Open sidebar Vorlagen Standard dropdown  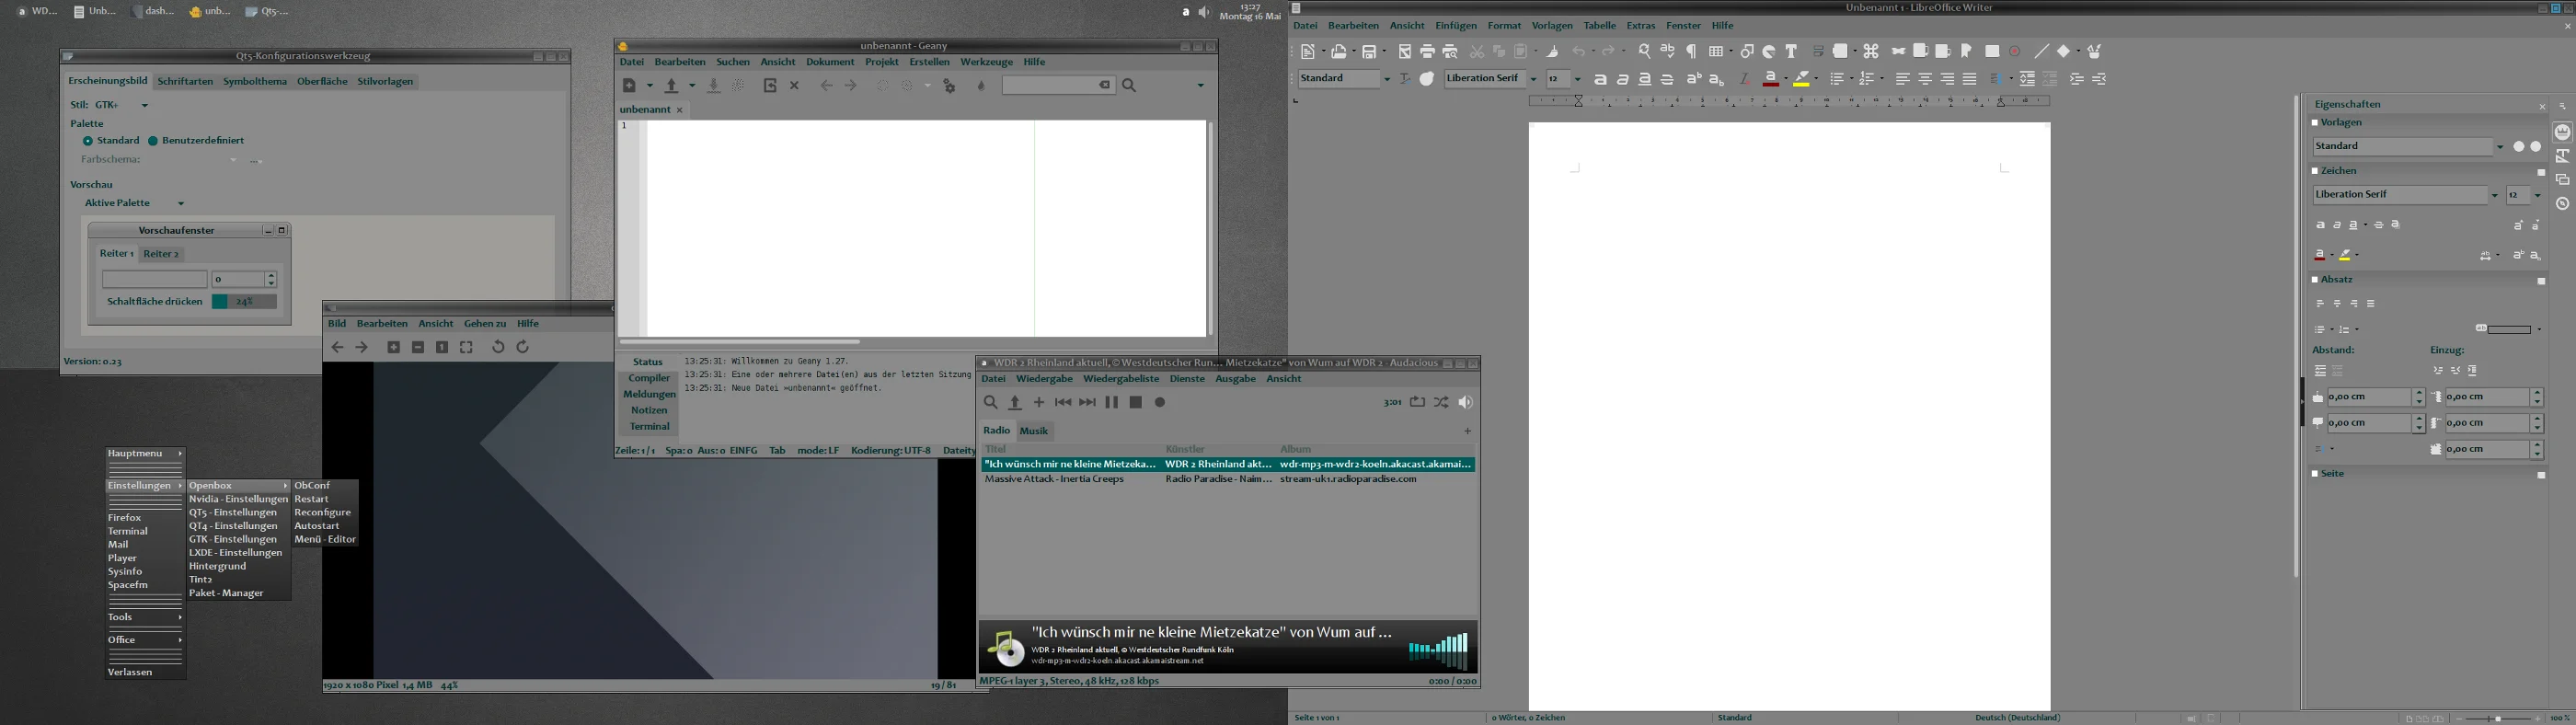pos(2500,147)
